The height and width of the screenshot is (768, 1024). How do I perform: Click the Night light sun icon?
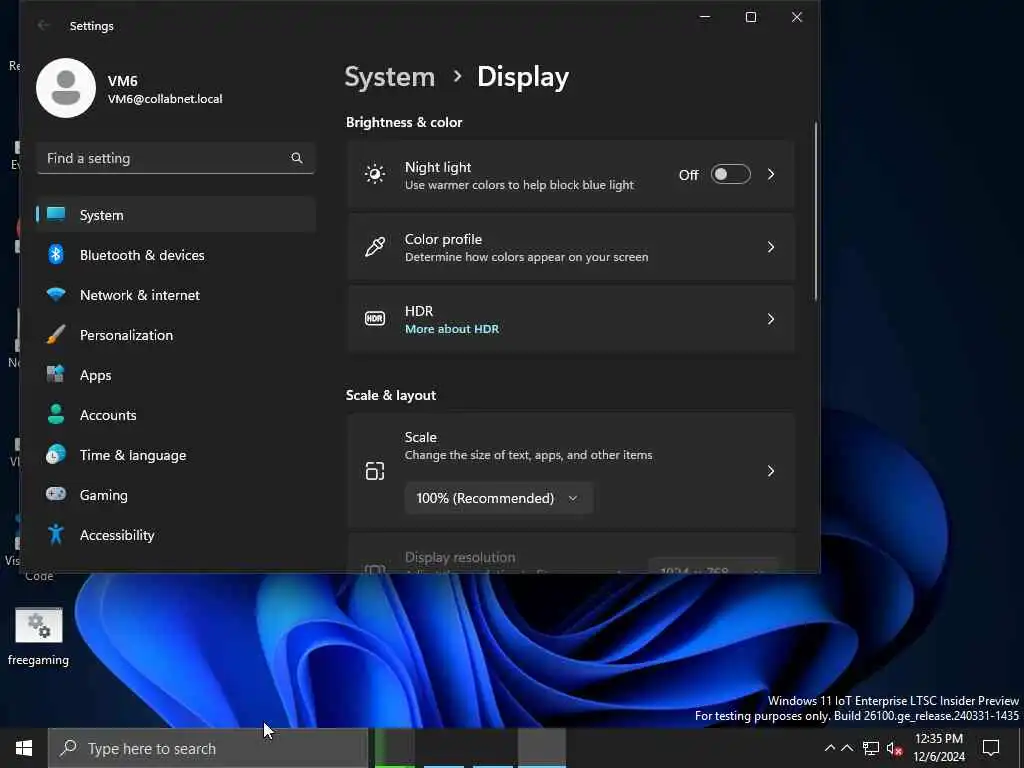(x=375, y=174)
